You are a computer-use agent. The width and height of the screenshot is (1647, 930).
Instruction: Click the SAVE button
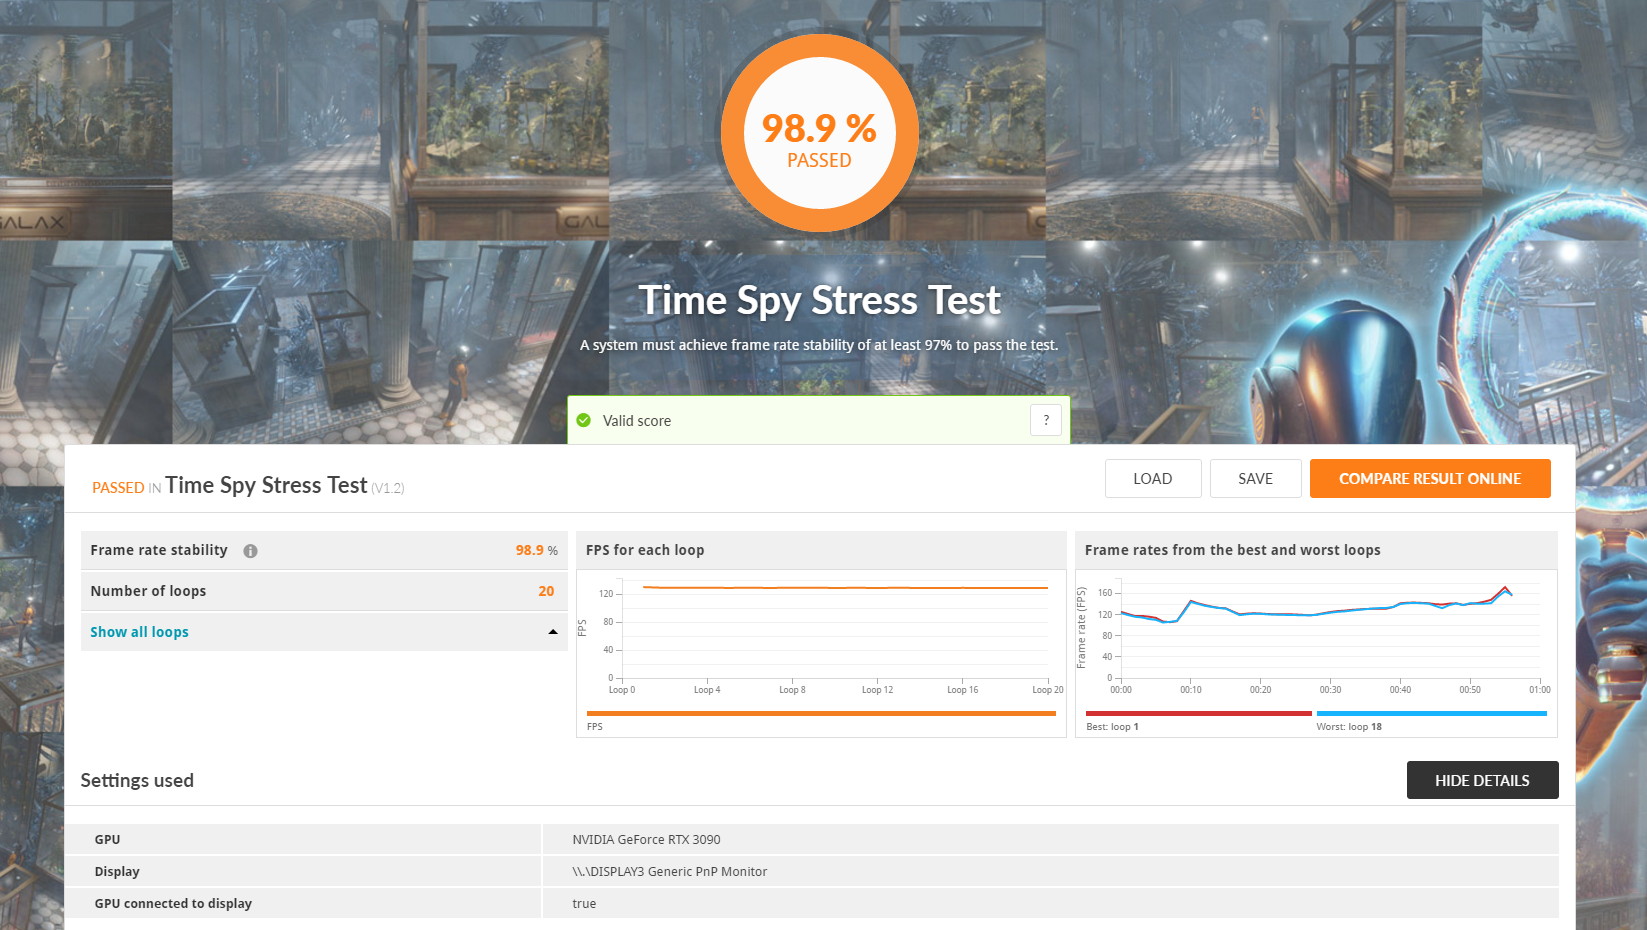(x=1256, y=479)
